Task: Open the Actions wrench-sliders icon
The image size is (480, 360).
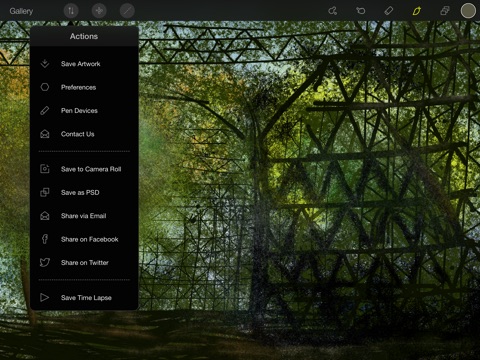Action: [71, 11]
